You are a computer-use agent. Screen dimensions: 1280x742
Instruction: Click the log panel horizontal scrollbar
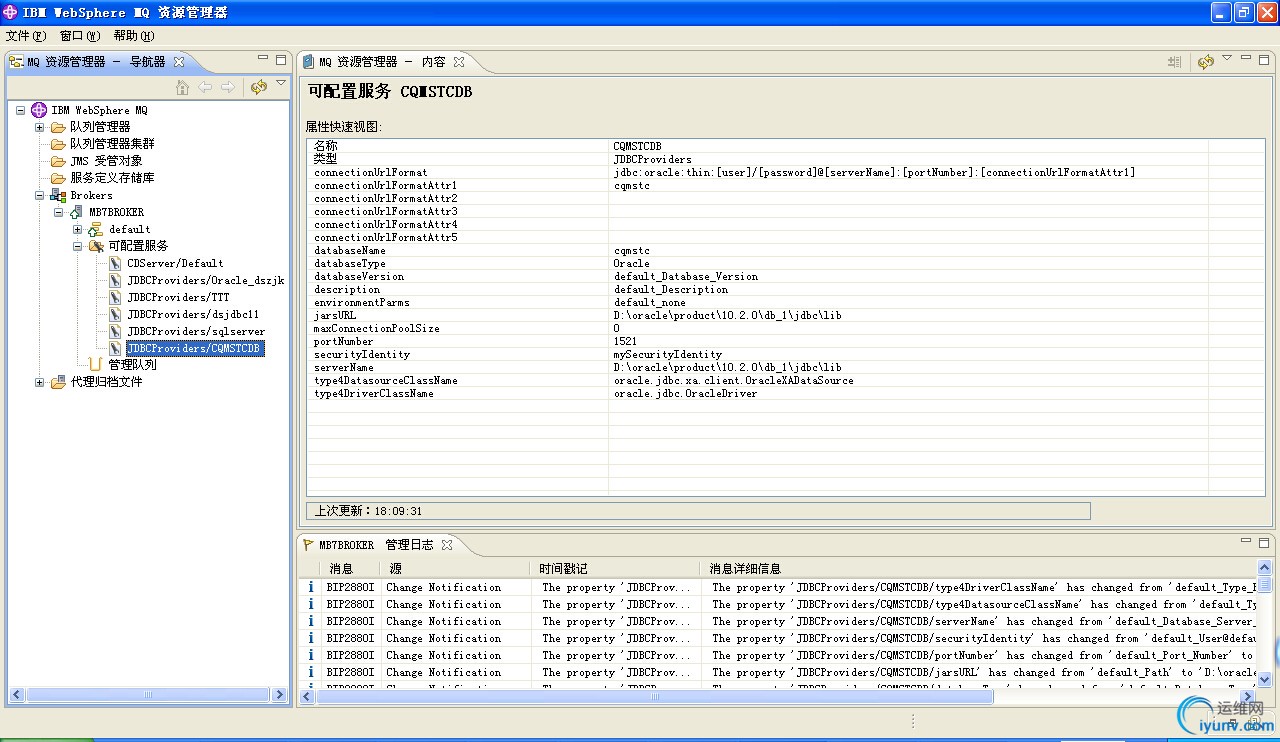(x=655, y=696)
